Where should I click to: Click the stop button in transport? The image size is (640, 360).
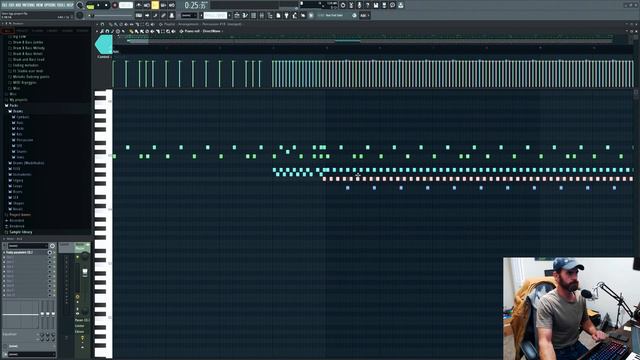point(106,5)
